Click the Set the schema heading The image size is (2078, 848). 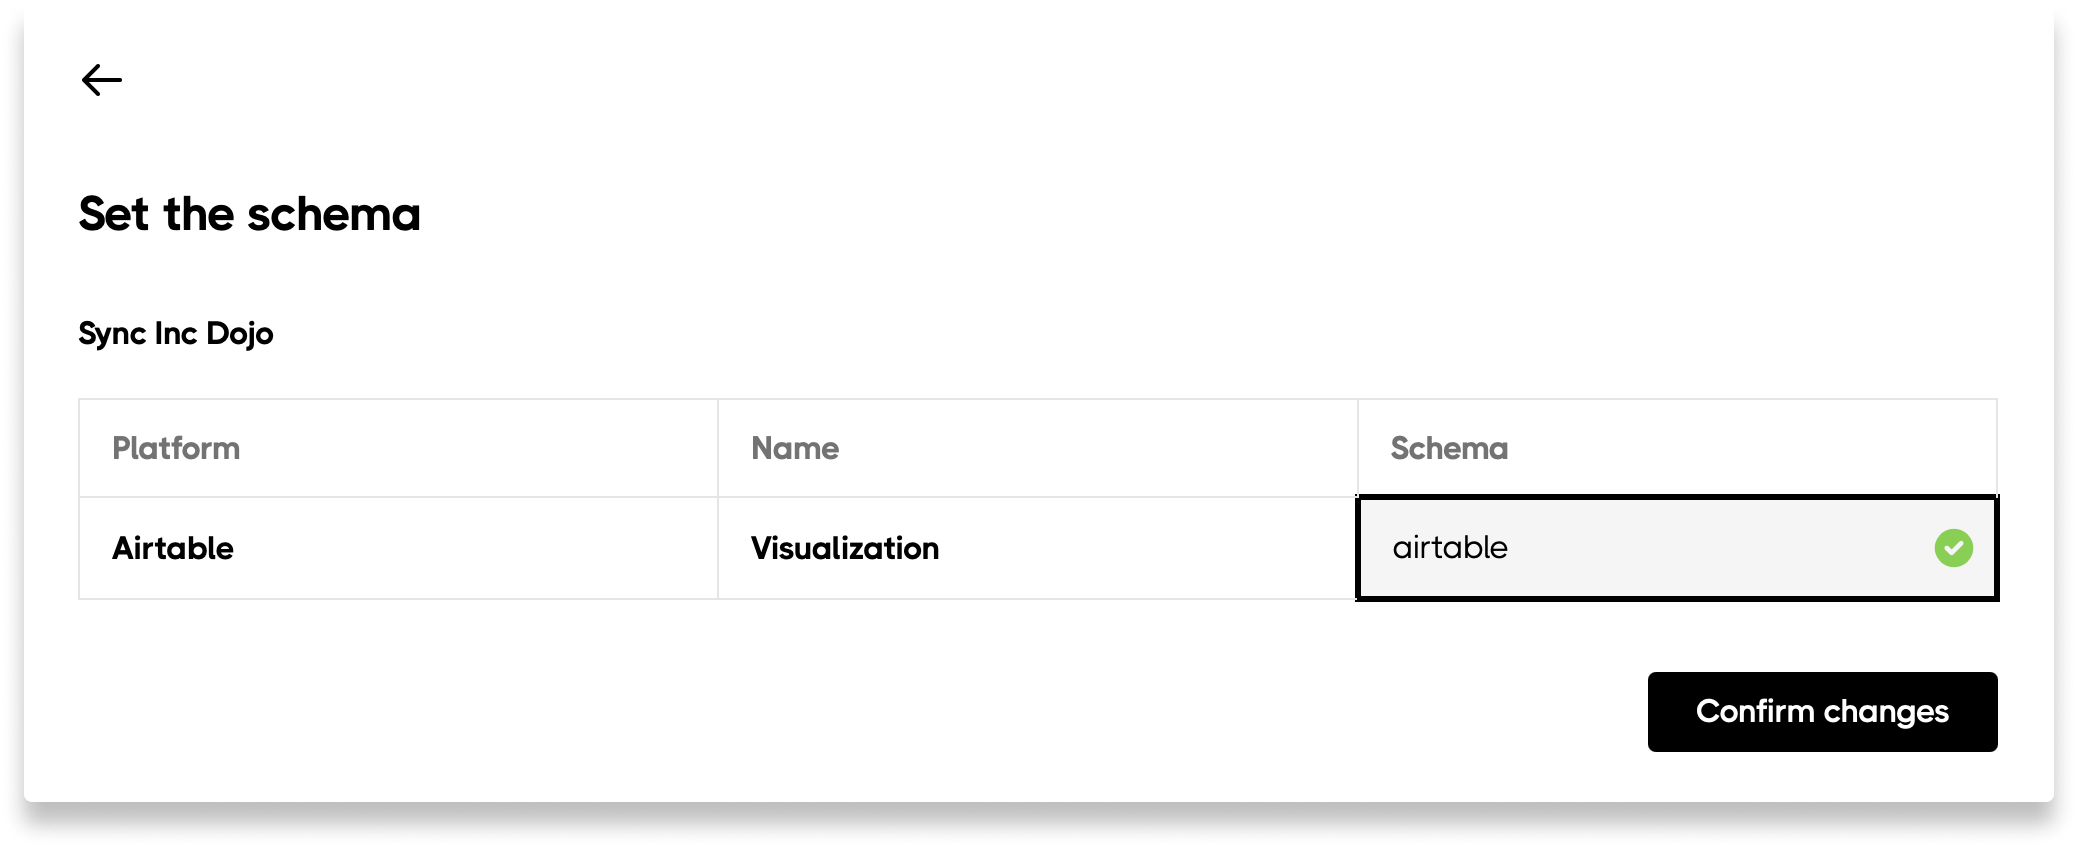(x=250, y=214)
